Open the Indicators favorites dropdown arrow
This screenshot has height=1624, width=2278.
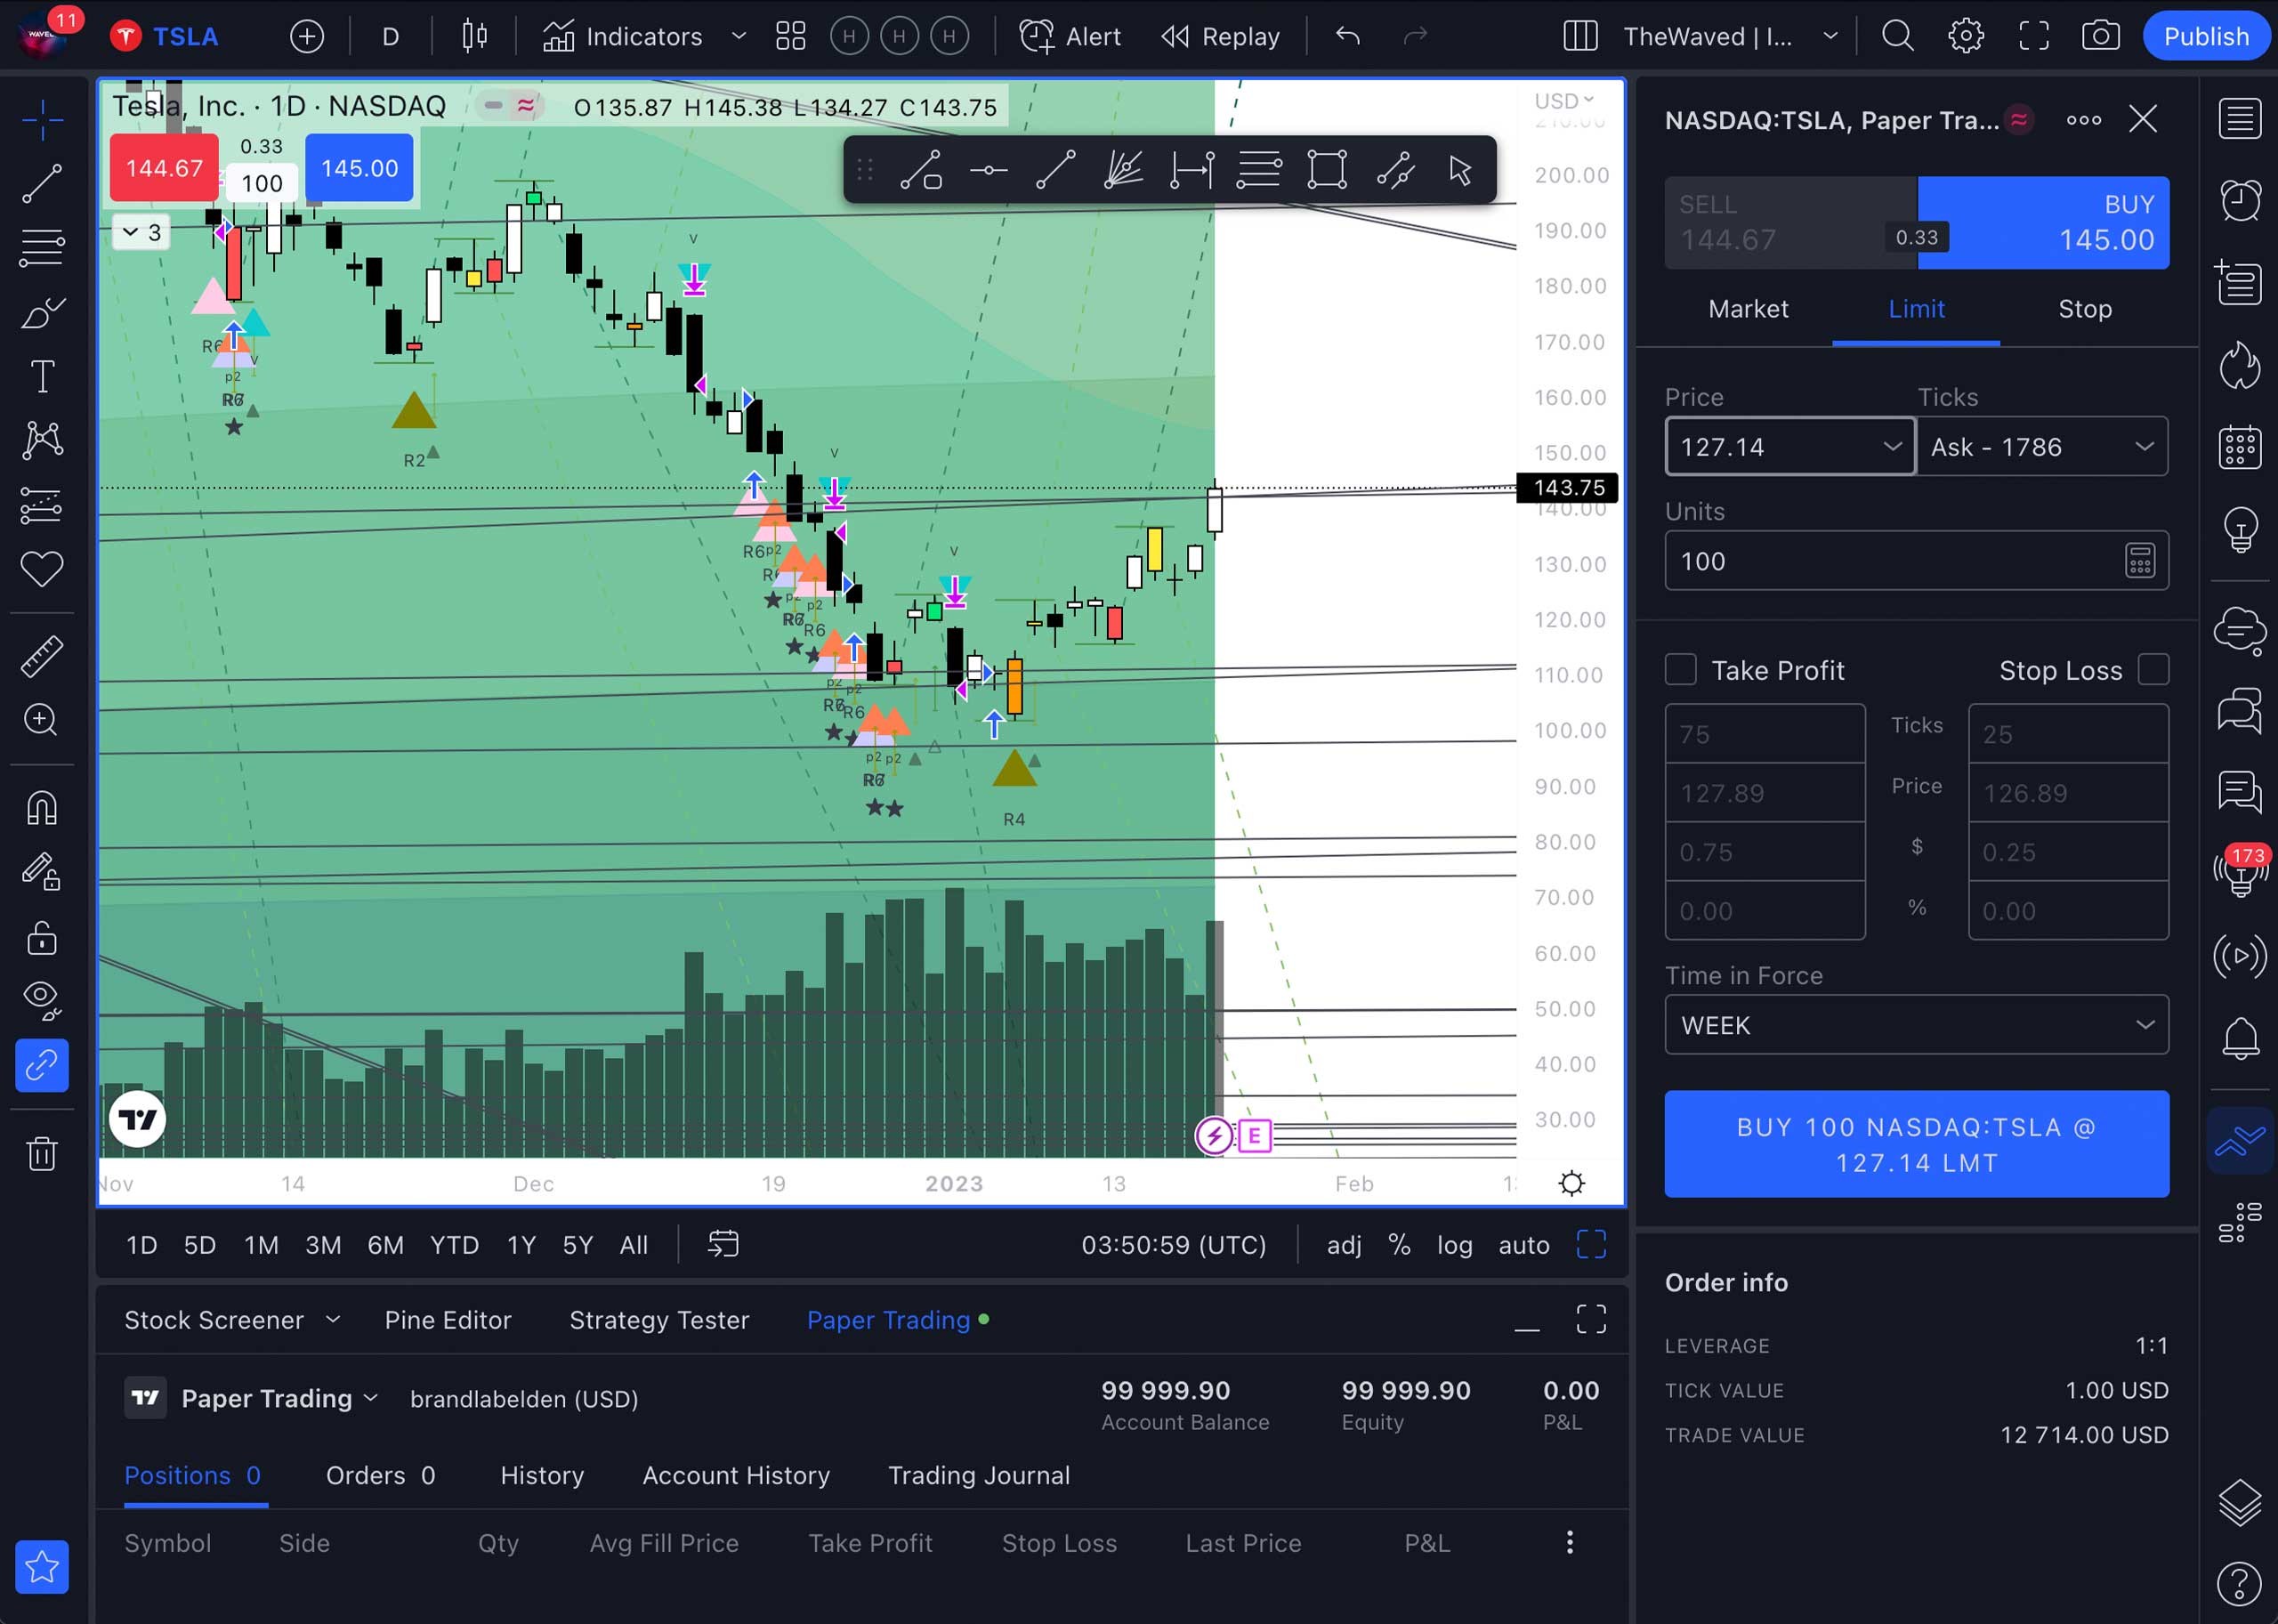point(739,37)
